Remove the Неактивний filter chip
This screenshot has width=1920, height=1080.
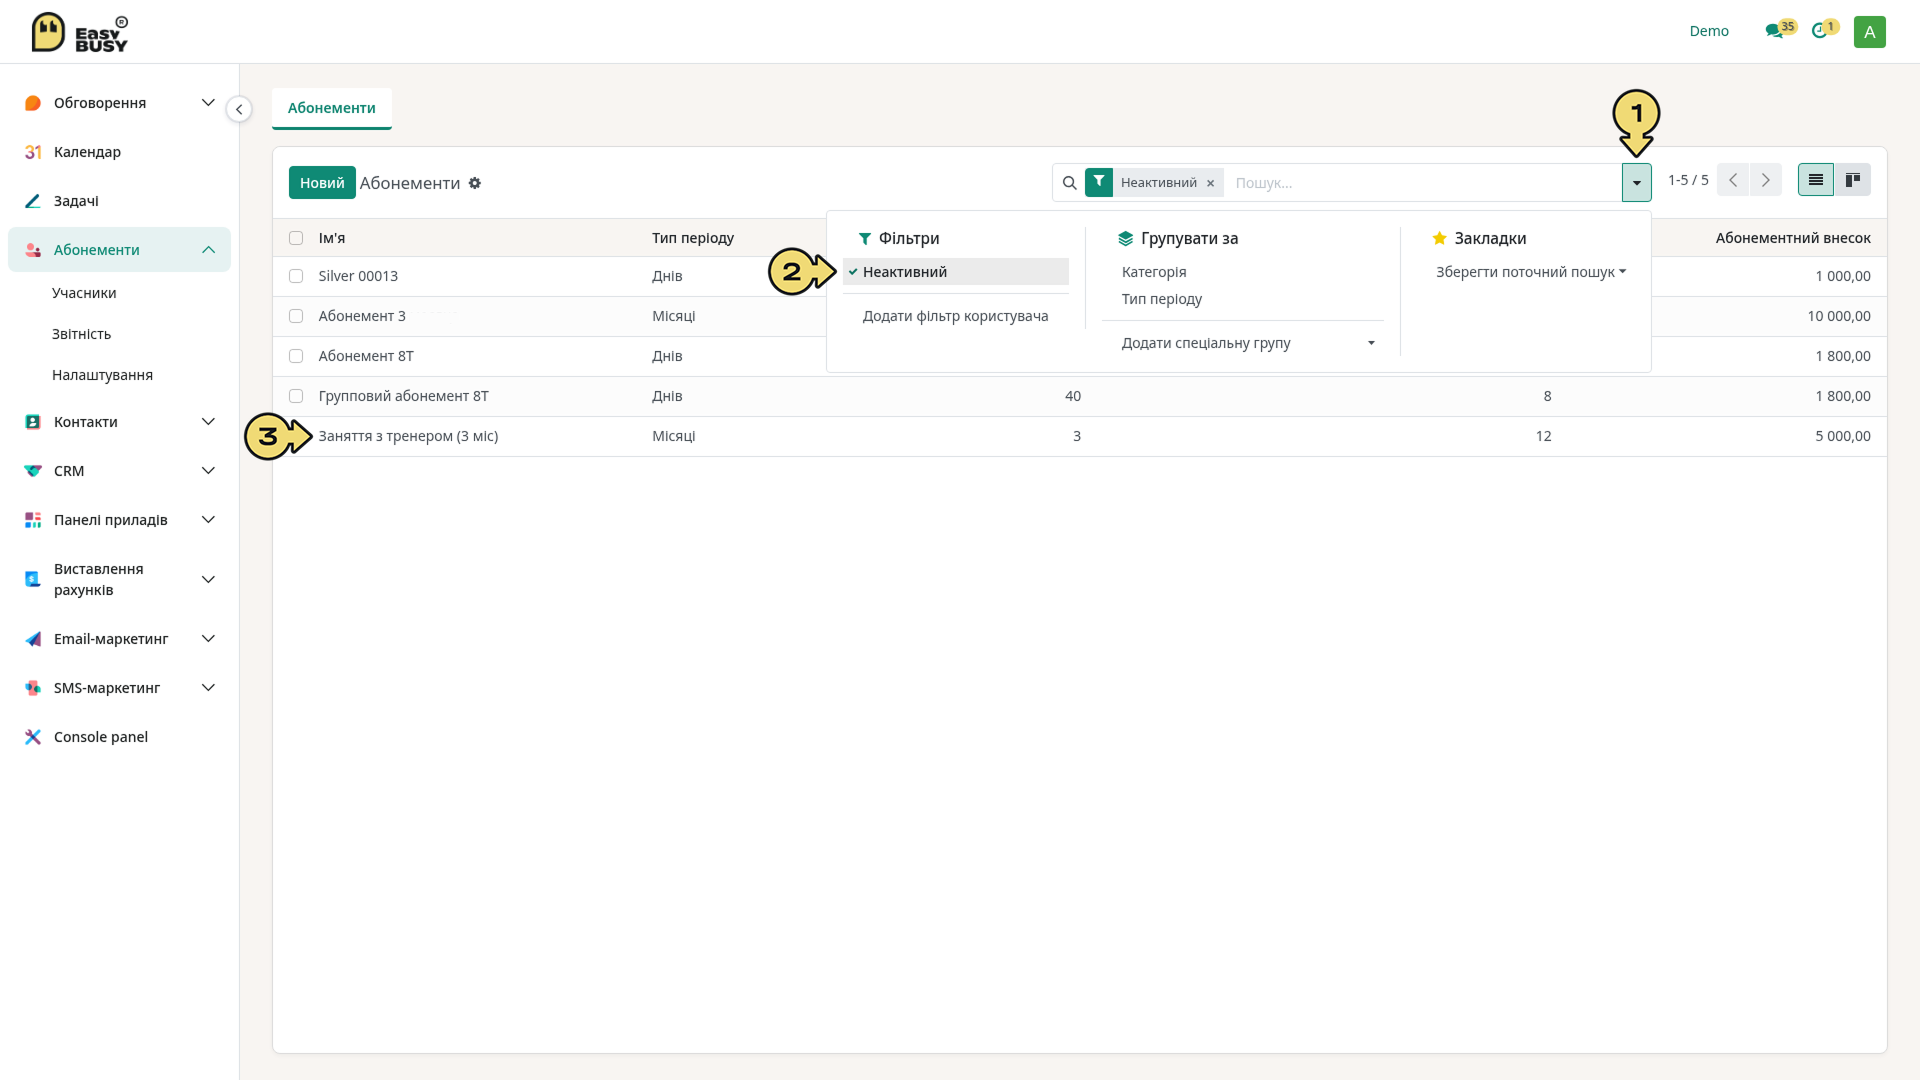click(x=1210, y=183)
